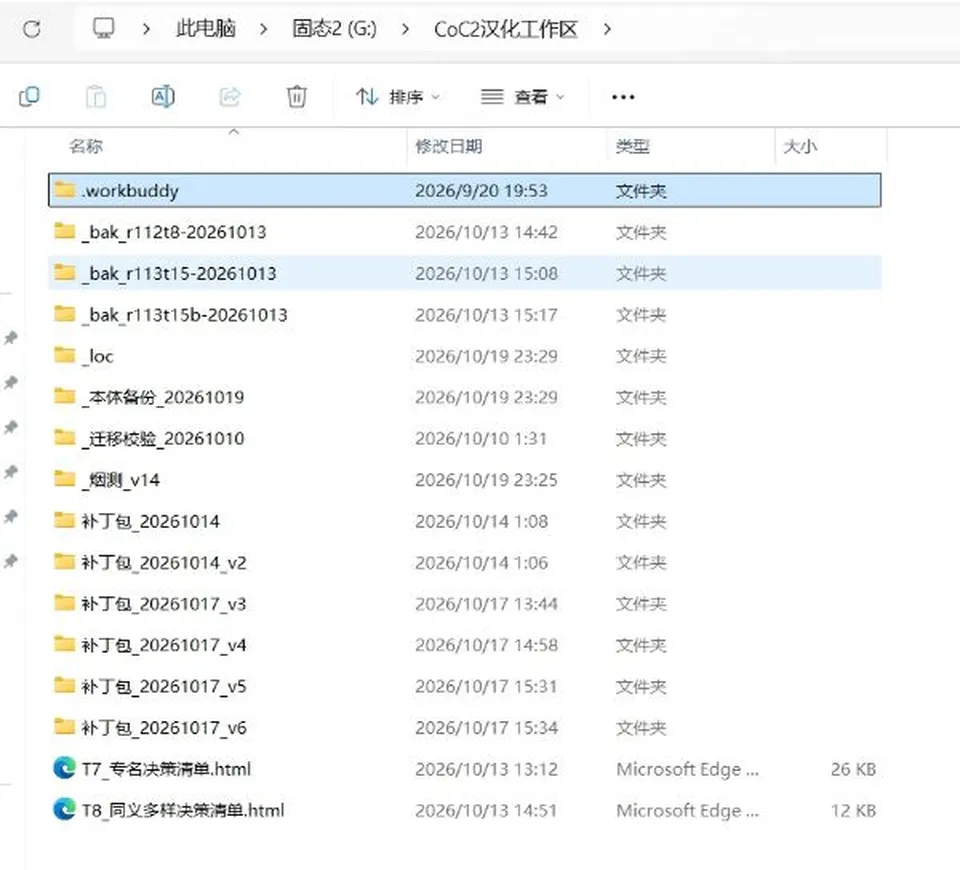This screenshot has height=870, width=960.
Task: Select the 补丁包_20261014 folder name
Action: (151, 521)
